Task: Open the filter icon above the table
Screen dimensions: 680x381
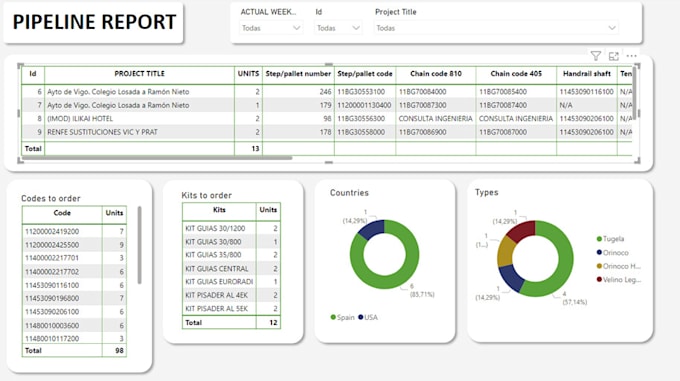Action: [595, 56]
